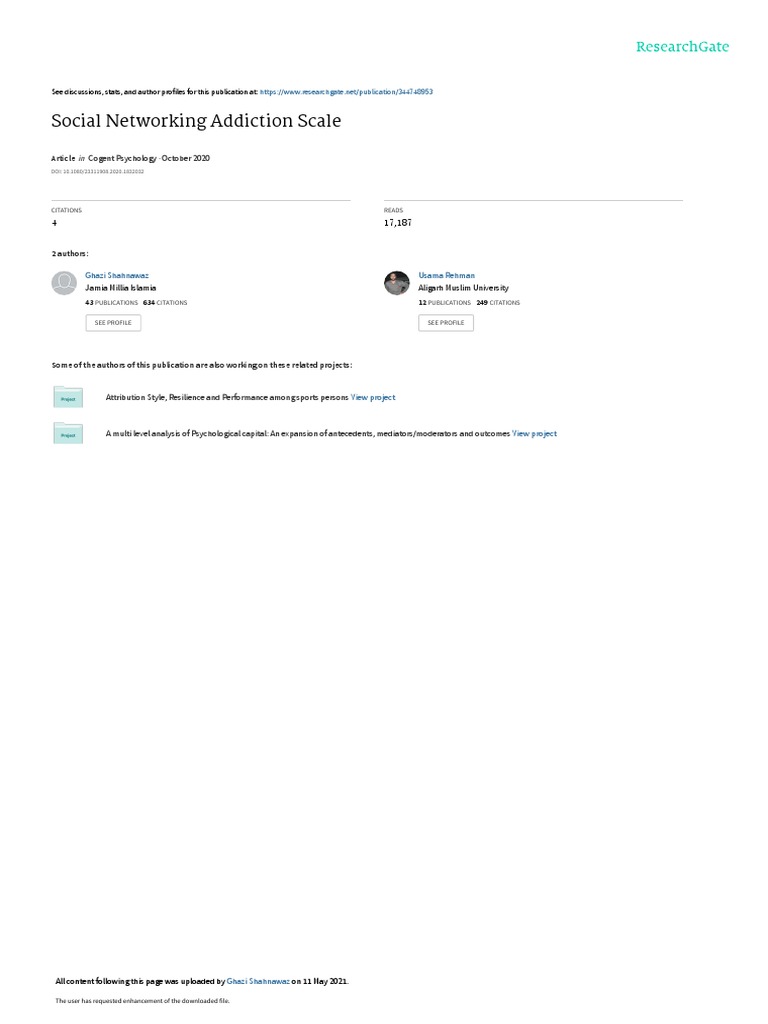This screenshot has height=1024, width=768.
Task: Click See Profile button under Ghazi Shahnawaz
Action: pyautogui.click(x=113, y=323)
